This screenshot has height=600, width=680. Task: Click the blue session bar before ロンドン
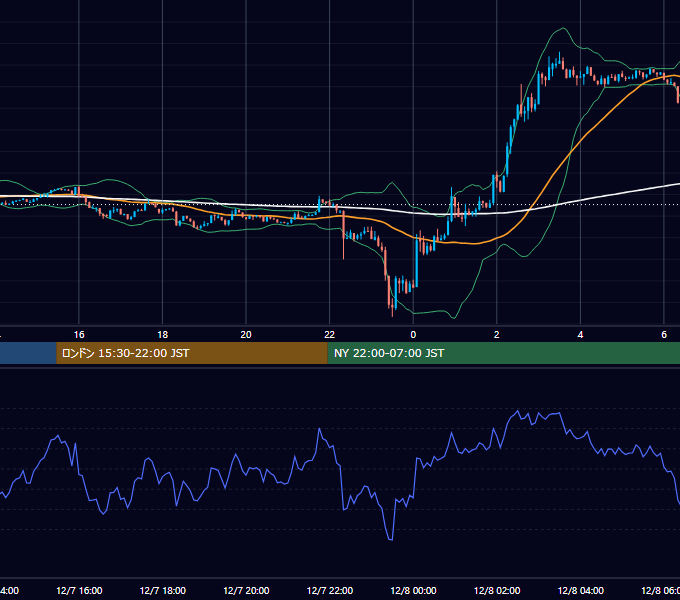point(28,353)
